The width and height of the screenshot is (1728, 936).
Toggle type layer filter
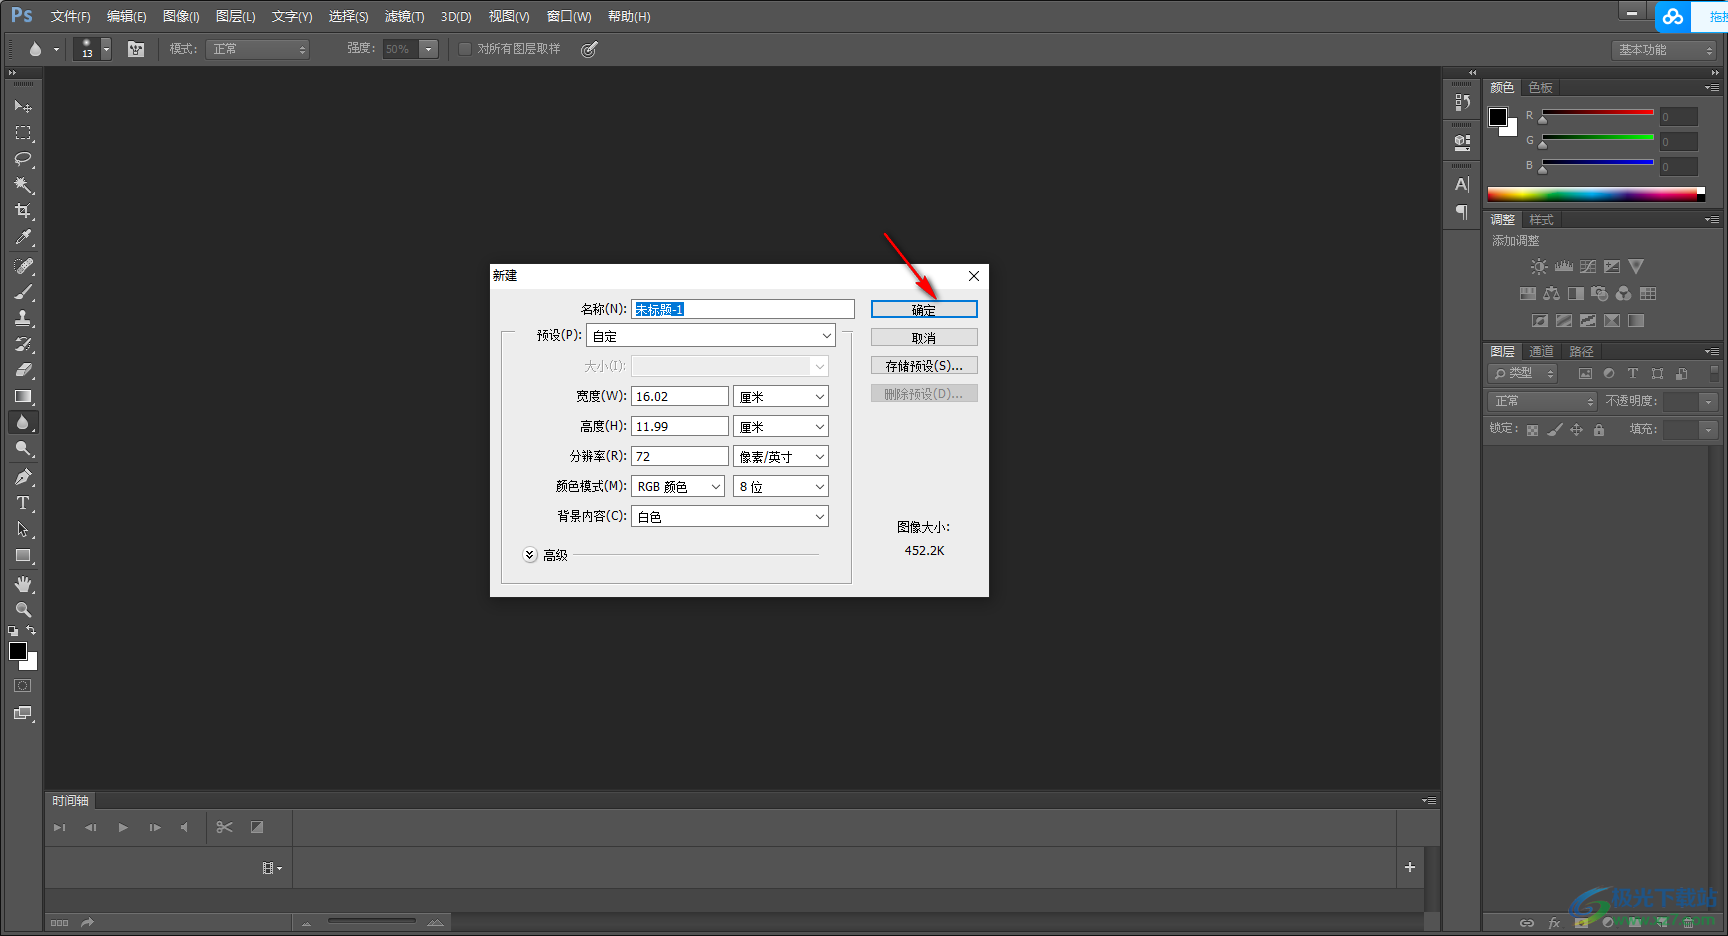(x=1633, y=374)
